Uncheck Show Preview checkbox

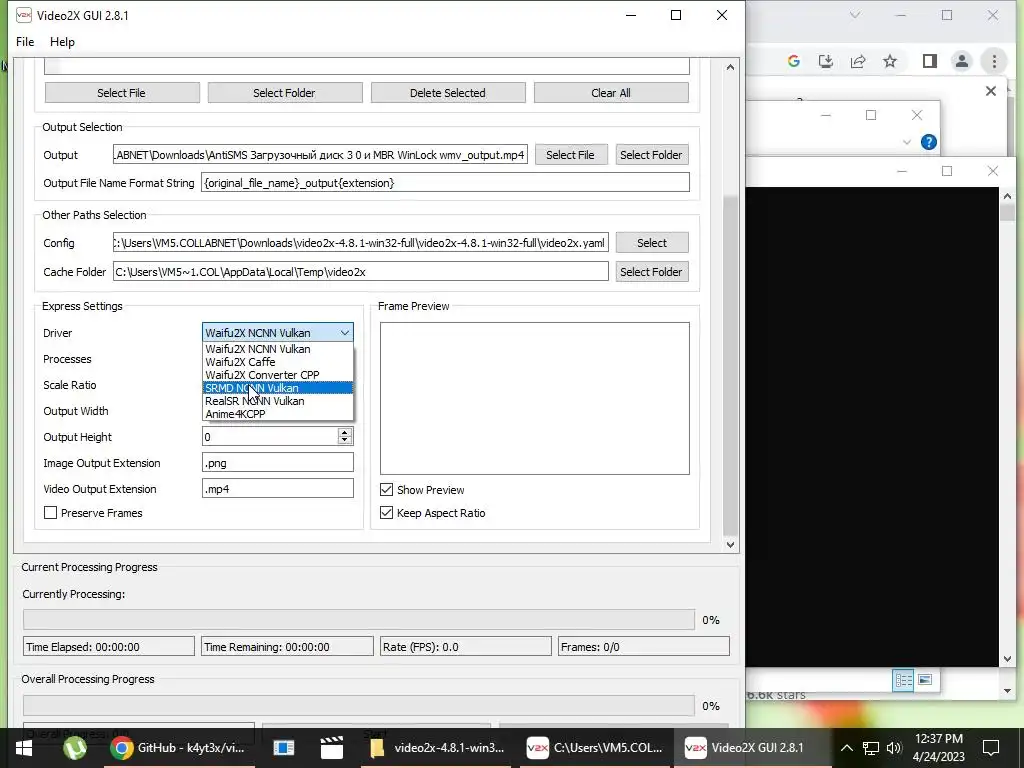click(x=387, y=490)
